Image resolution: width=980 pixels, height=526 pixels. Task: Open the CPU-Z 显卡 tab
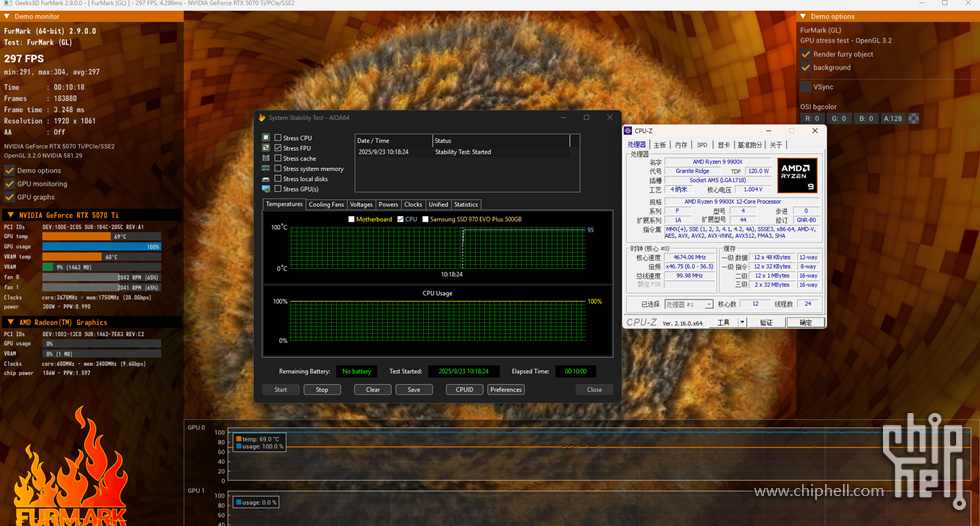tap(724, 145)
